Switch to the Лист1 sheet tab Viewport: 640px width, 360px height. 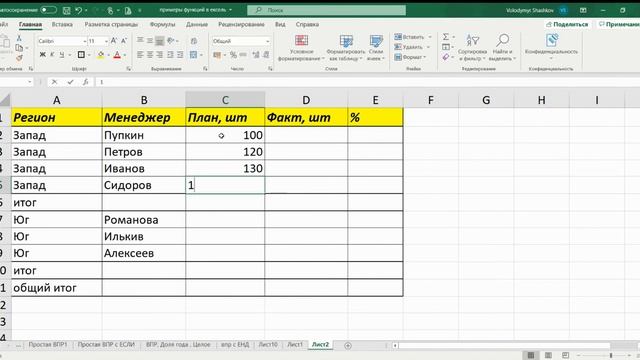295,344
